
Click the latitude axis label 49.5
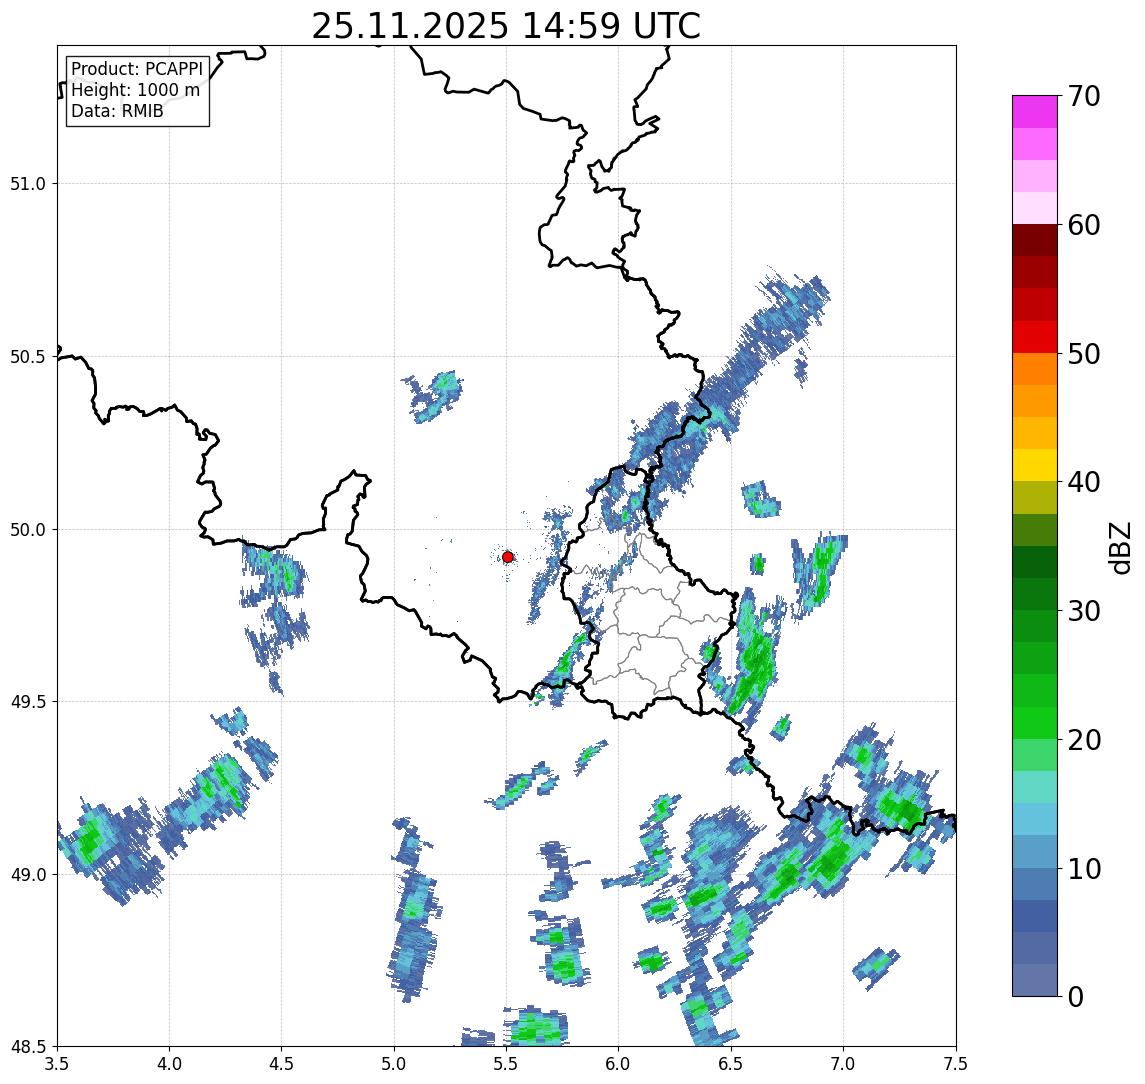tap(28, 702)
